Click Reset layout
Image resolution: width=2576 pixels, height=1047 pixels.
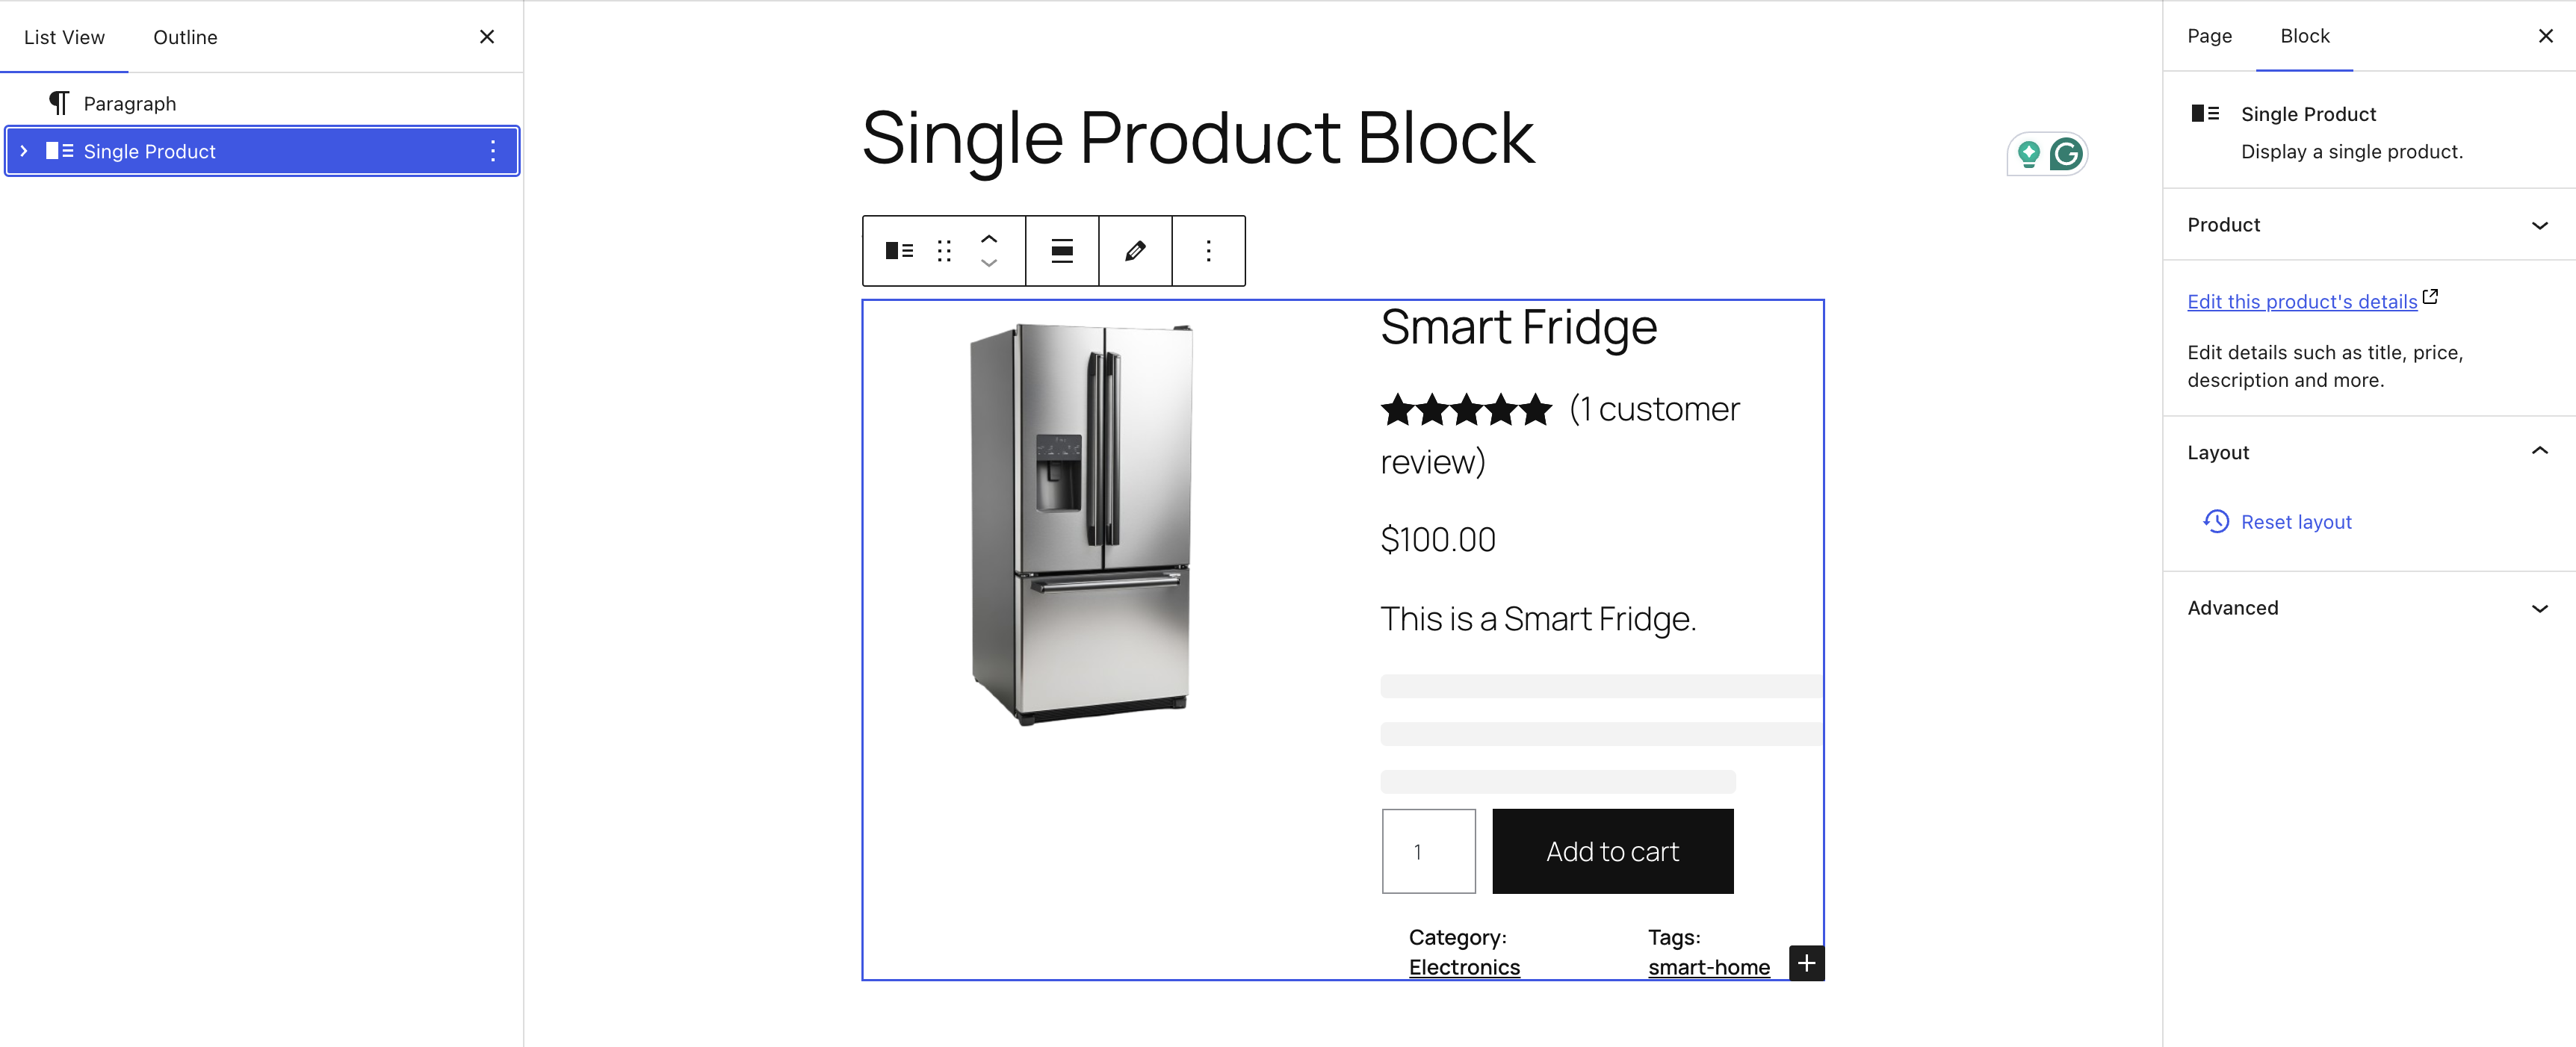coord(2296,521)
